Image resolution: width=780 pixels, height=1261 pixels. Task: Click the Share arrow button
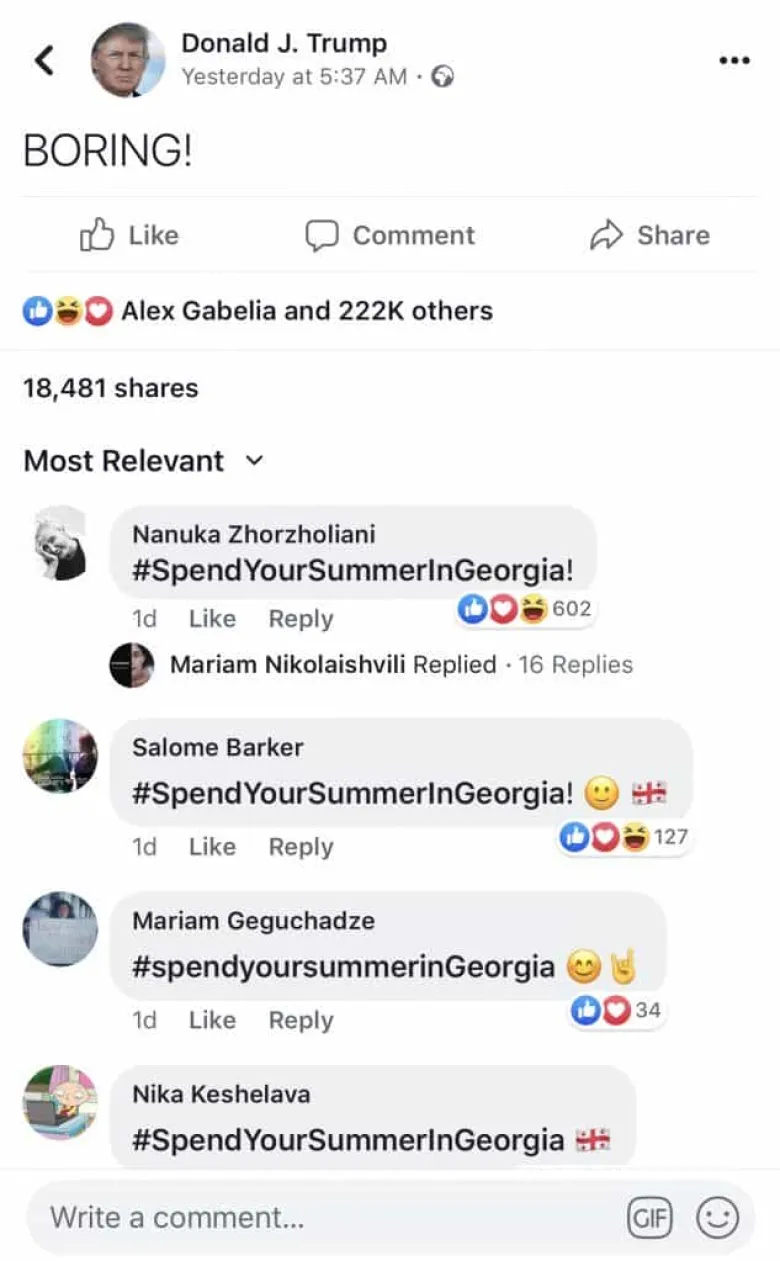pos(650,236)
